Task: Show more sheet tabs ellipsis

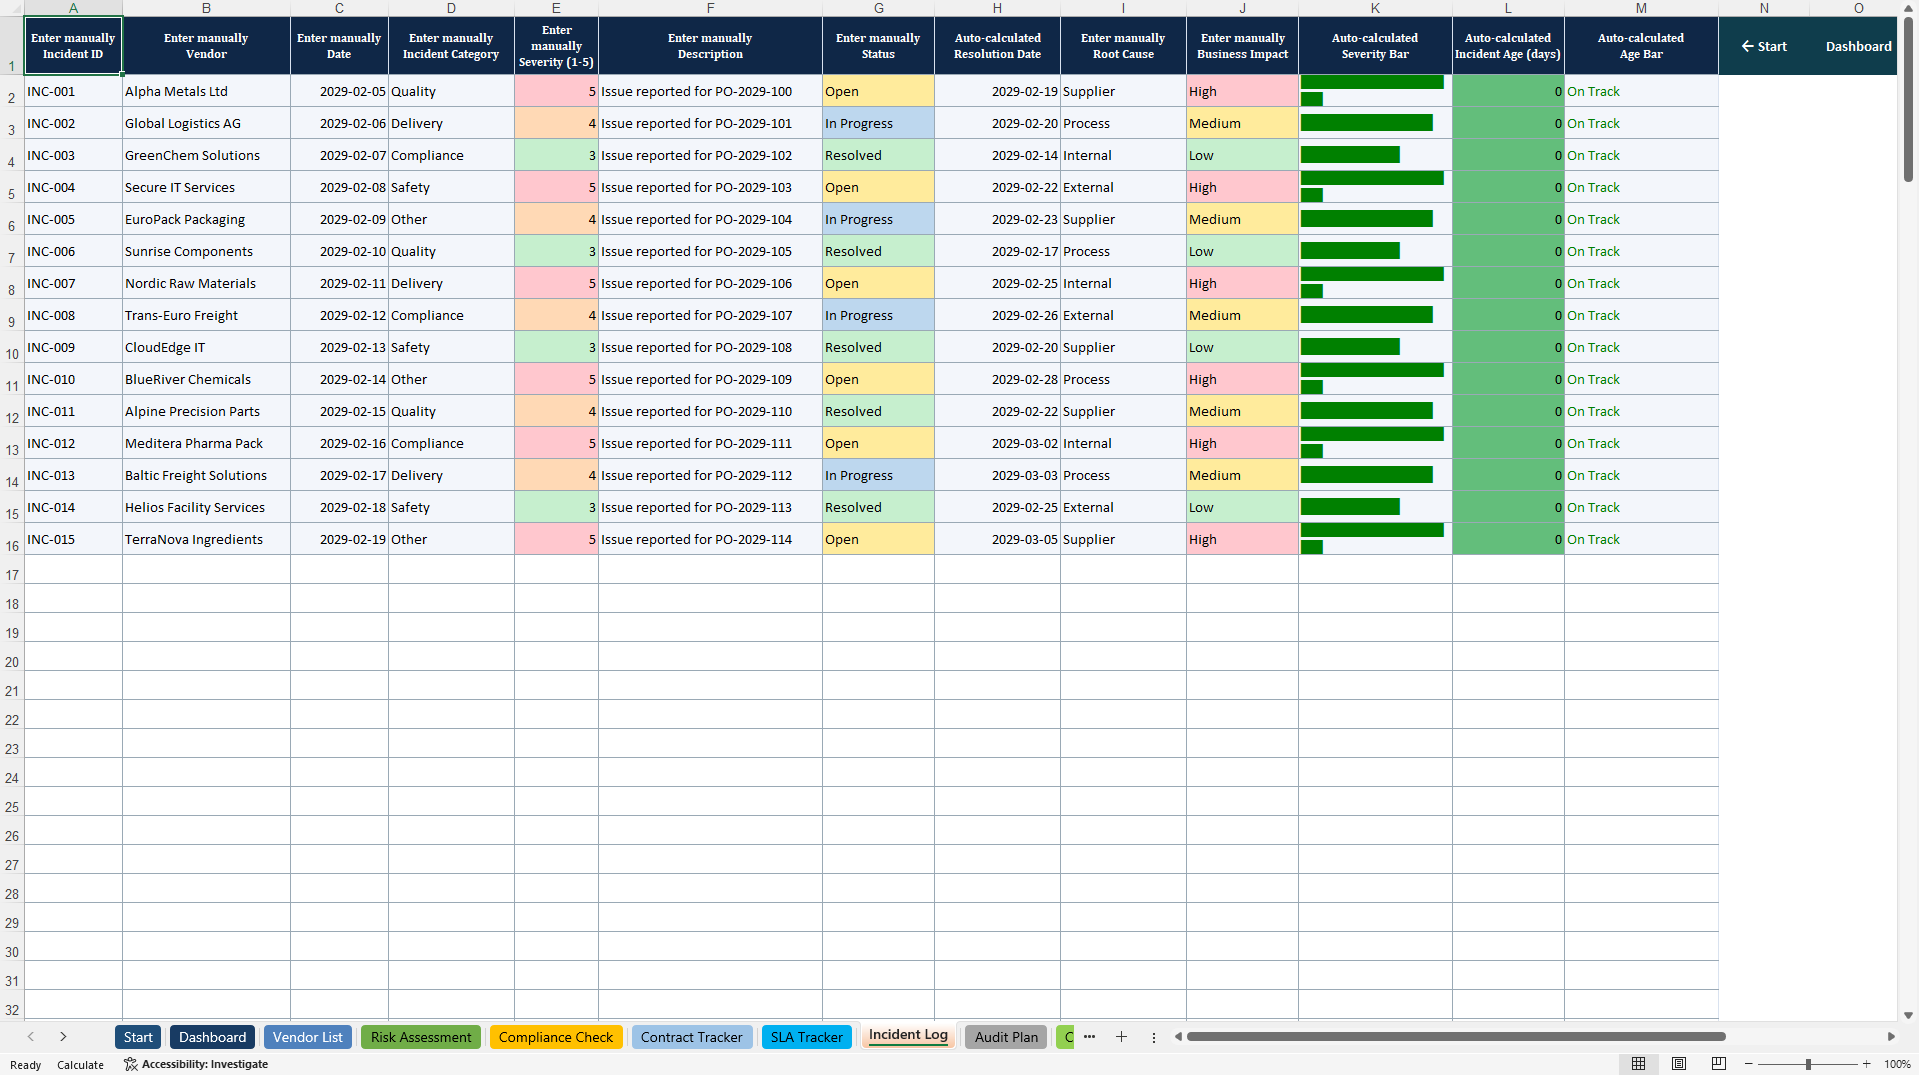Action: pyautogui.click(x=1089, y=1037)
